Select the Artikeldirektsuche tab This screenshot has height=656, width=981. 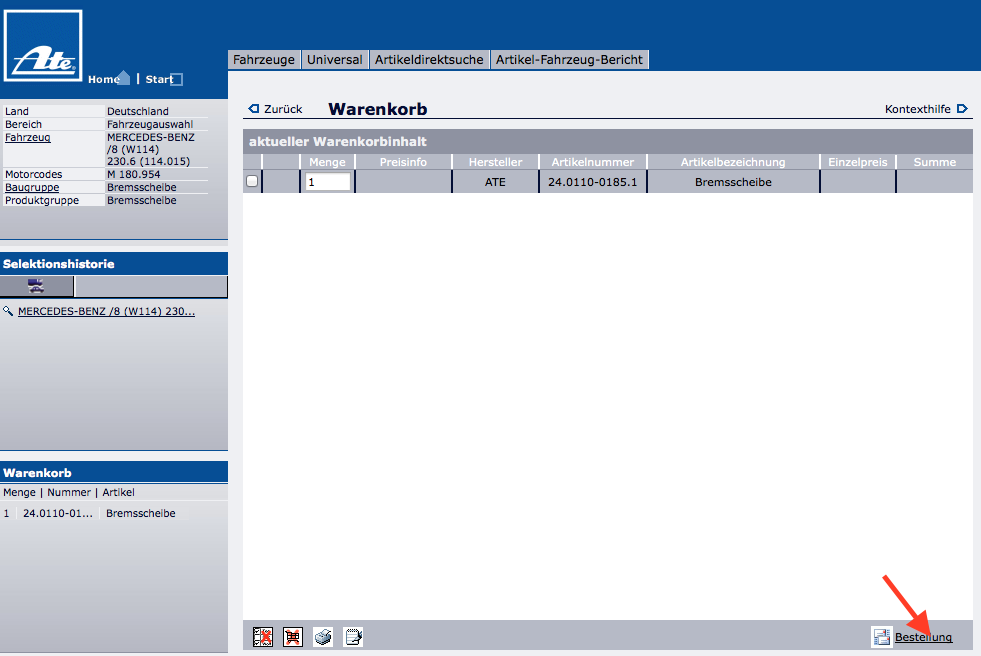click(429, 60)
